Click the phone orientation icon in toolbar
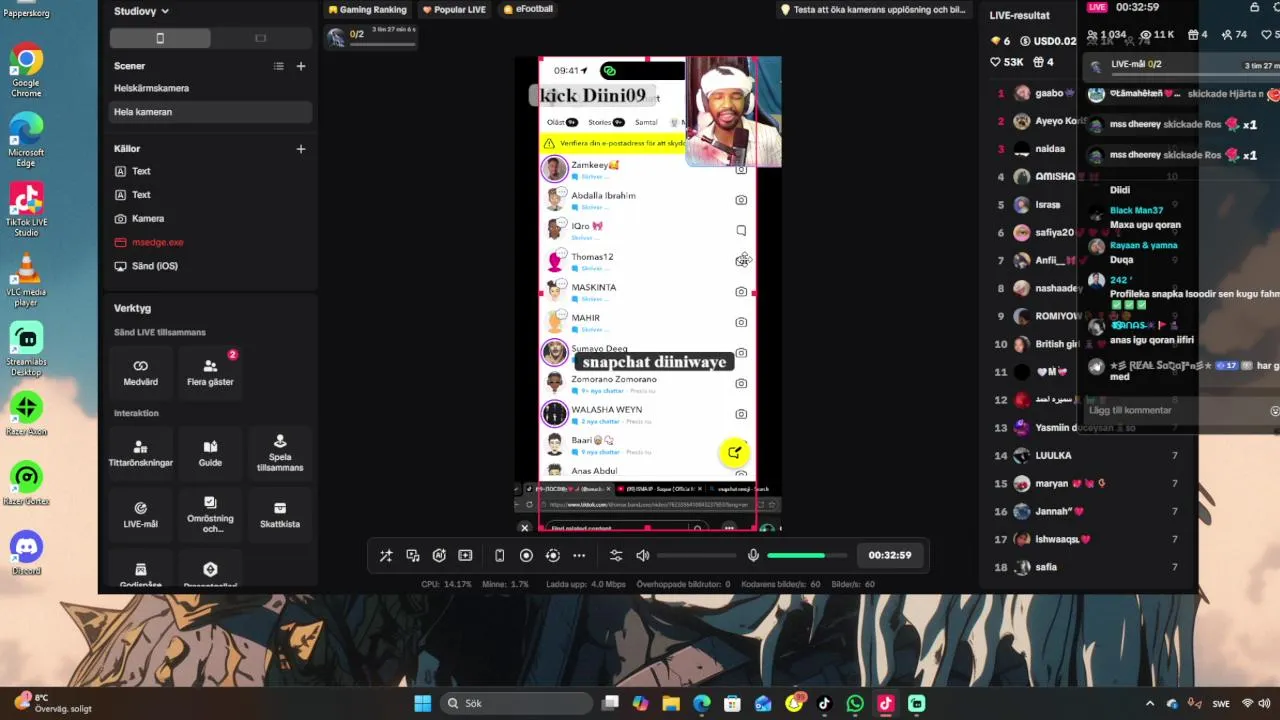Image resolution: width=1280 pixels, height=720 pixels. 499,555
